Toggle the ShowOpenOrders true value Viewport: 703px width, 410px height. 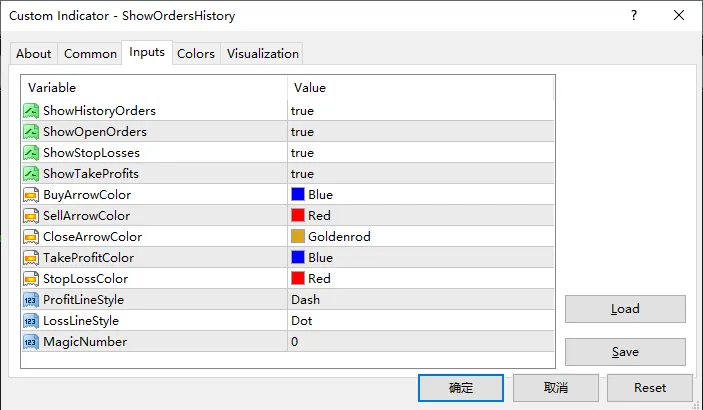pos(302,132)
